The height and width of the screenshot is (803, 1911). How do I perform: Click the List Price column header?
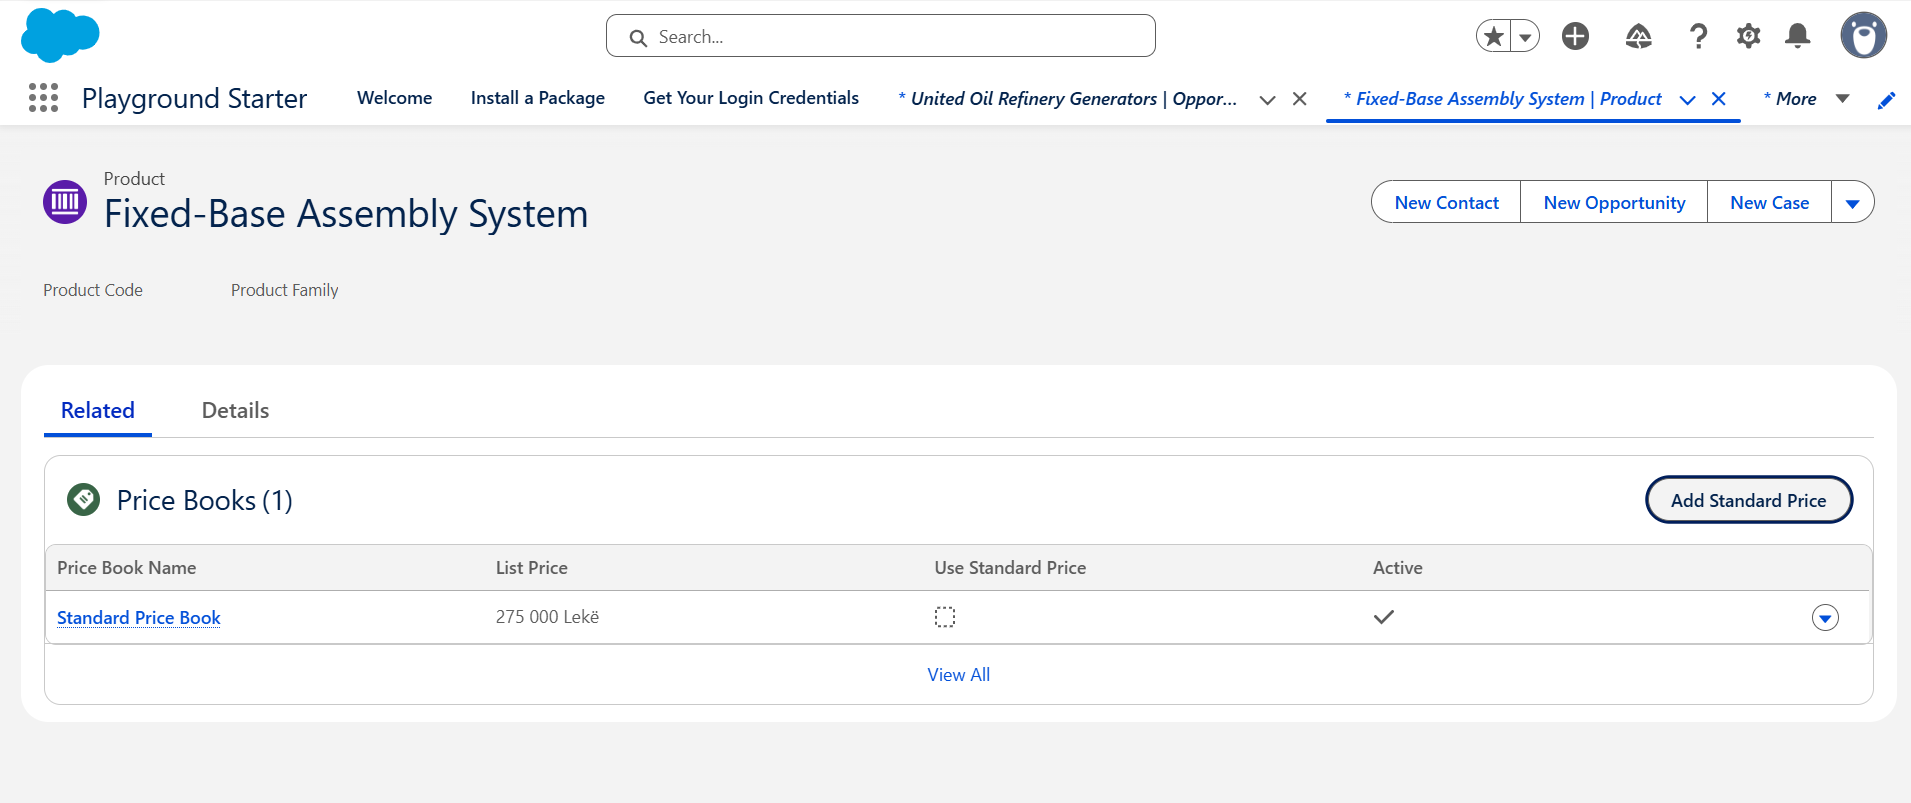click(x=532, y=568)
